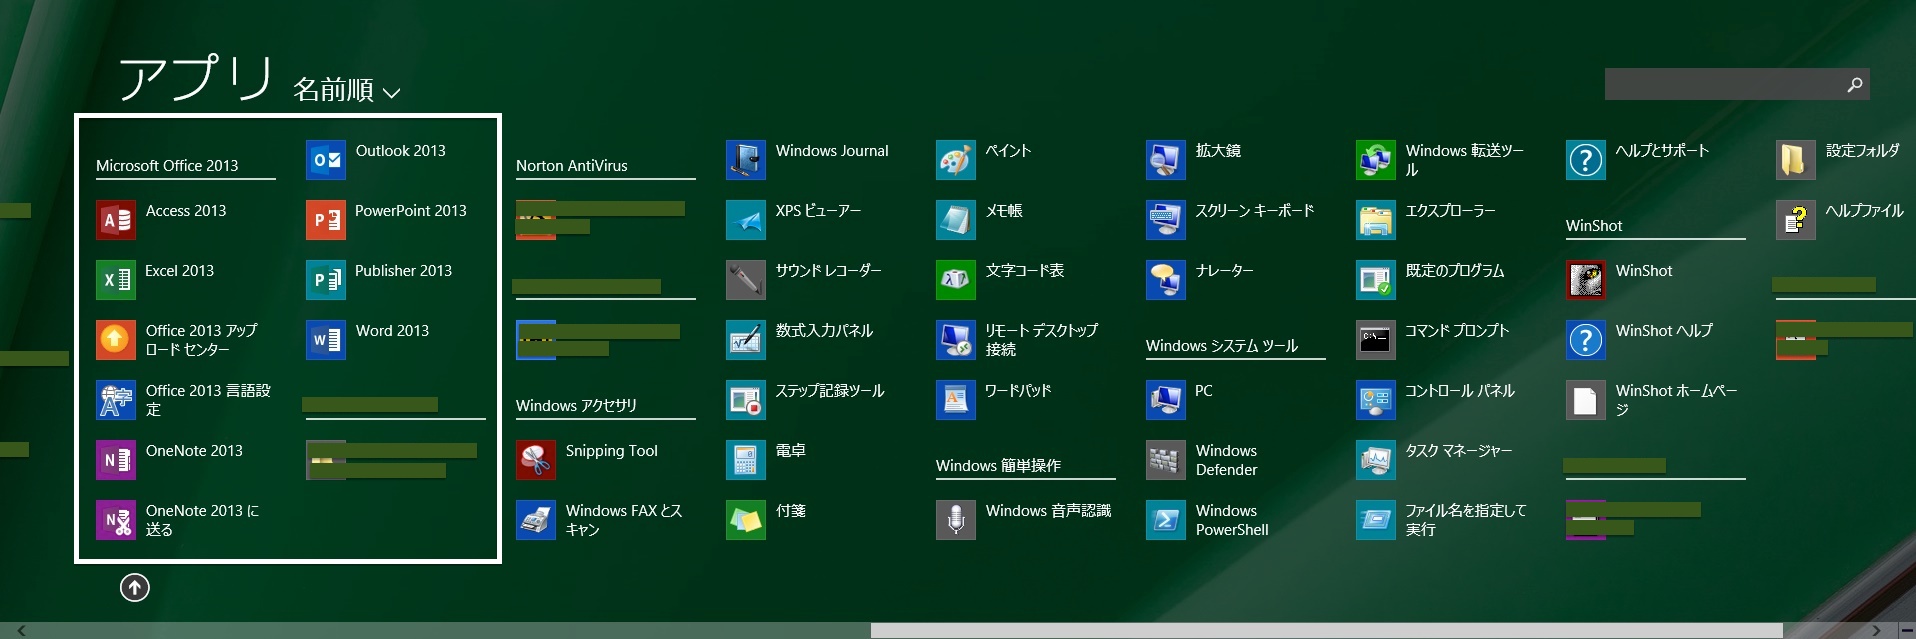Open Run dialog (ファイル名を指定して実行) icon
This screenshot has height=639, width=1916.
coord(1376,520)
